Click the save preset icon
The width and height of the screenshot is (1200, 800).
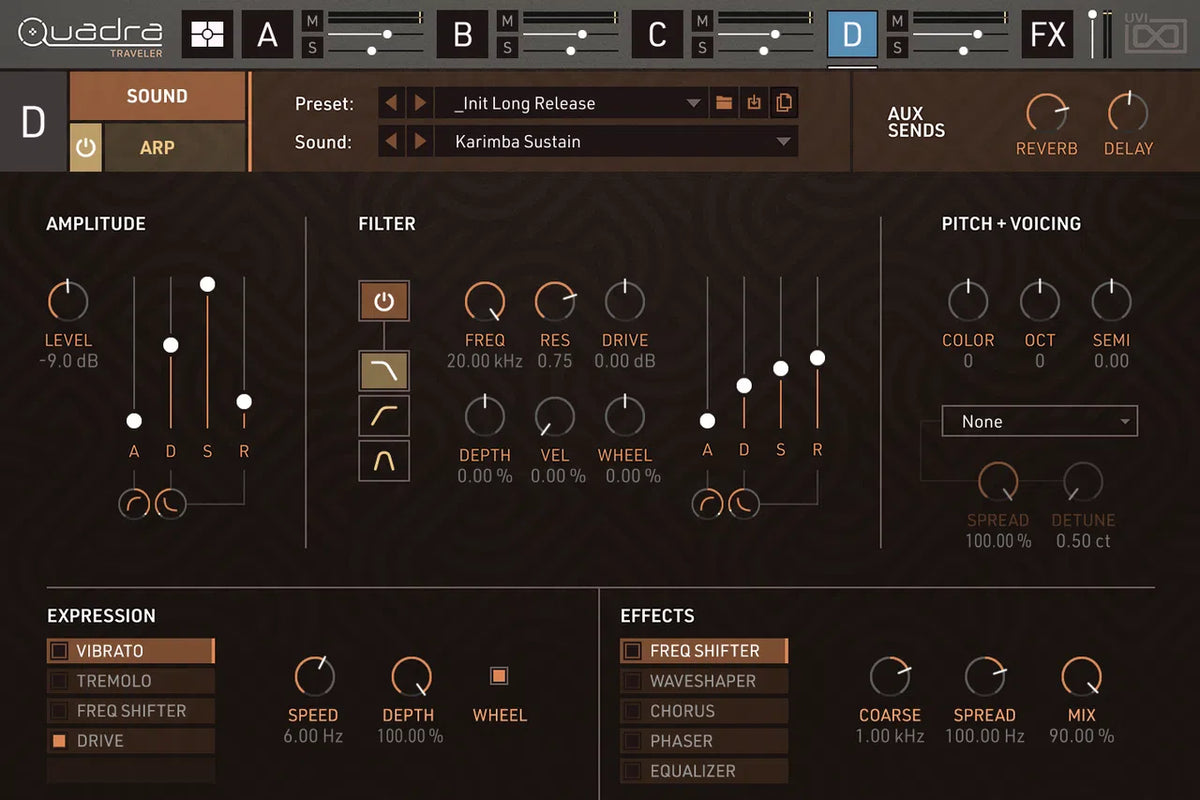coord(754,103)
